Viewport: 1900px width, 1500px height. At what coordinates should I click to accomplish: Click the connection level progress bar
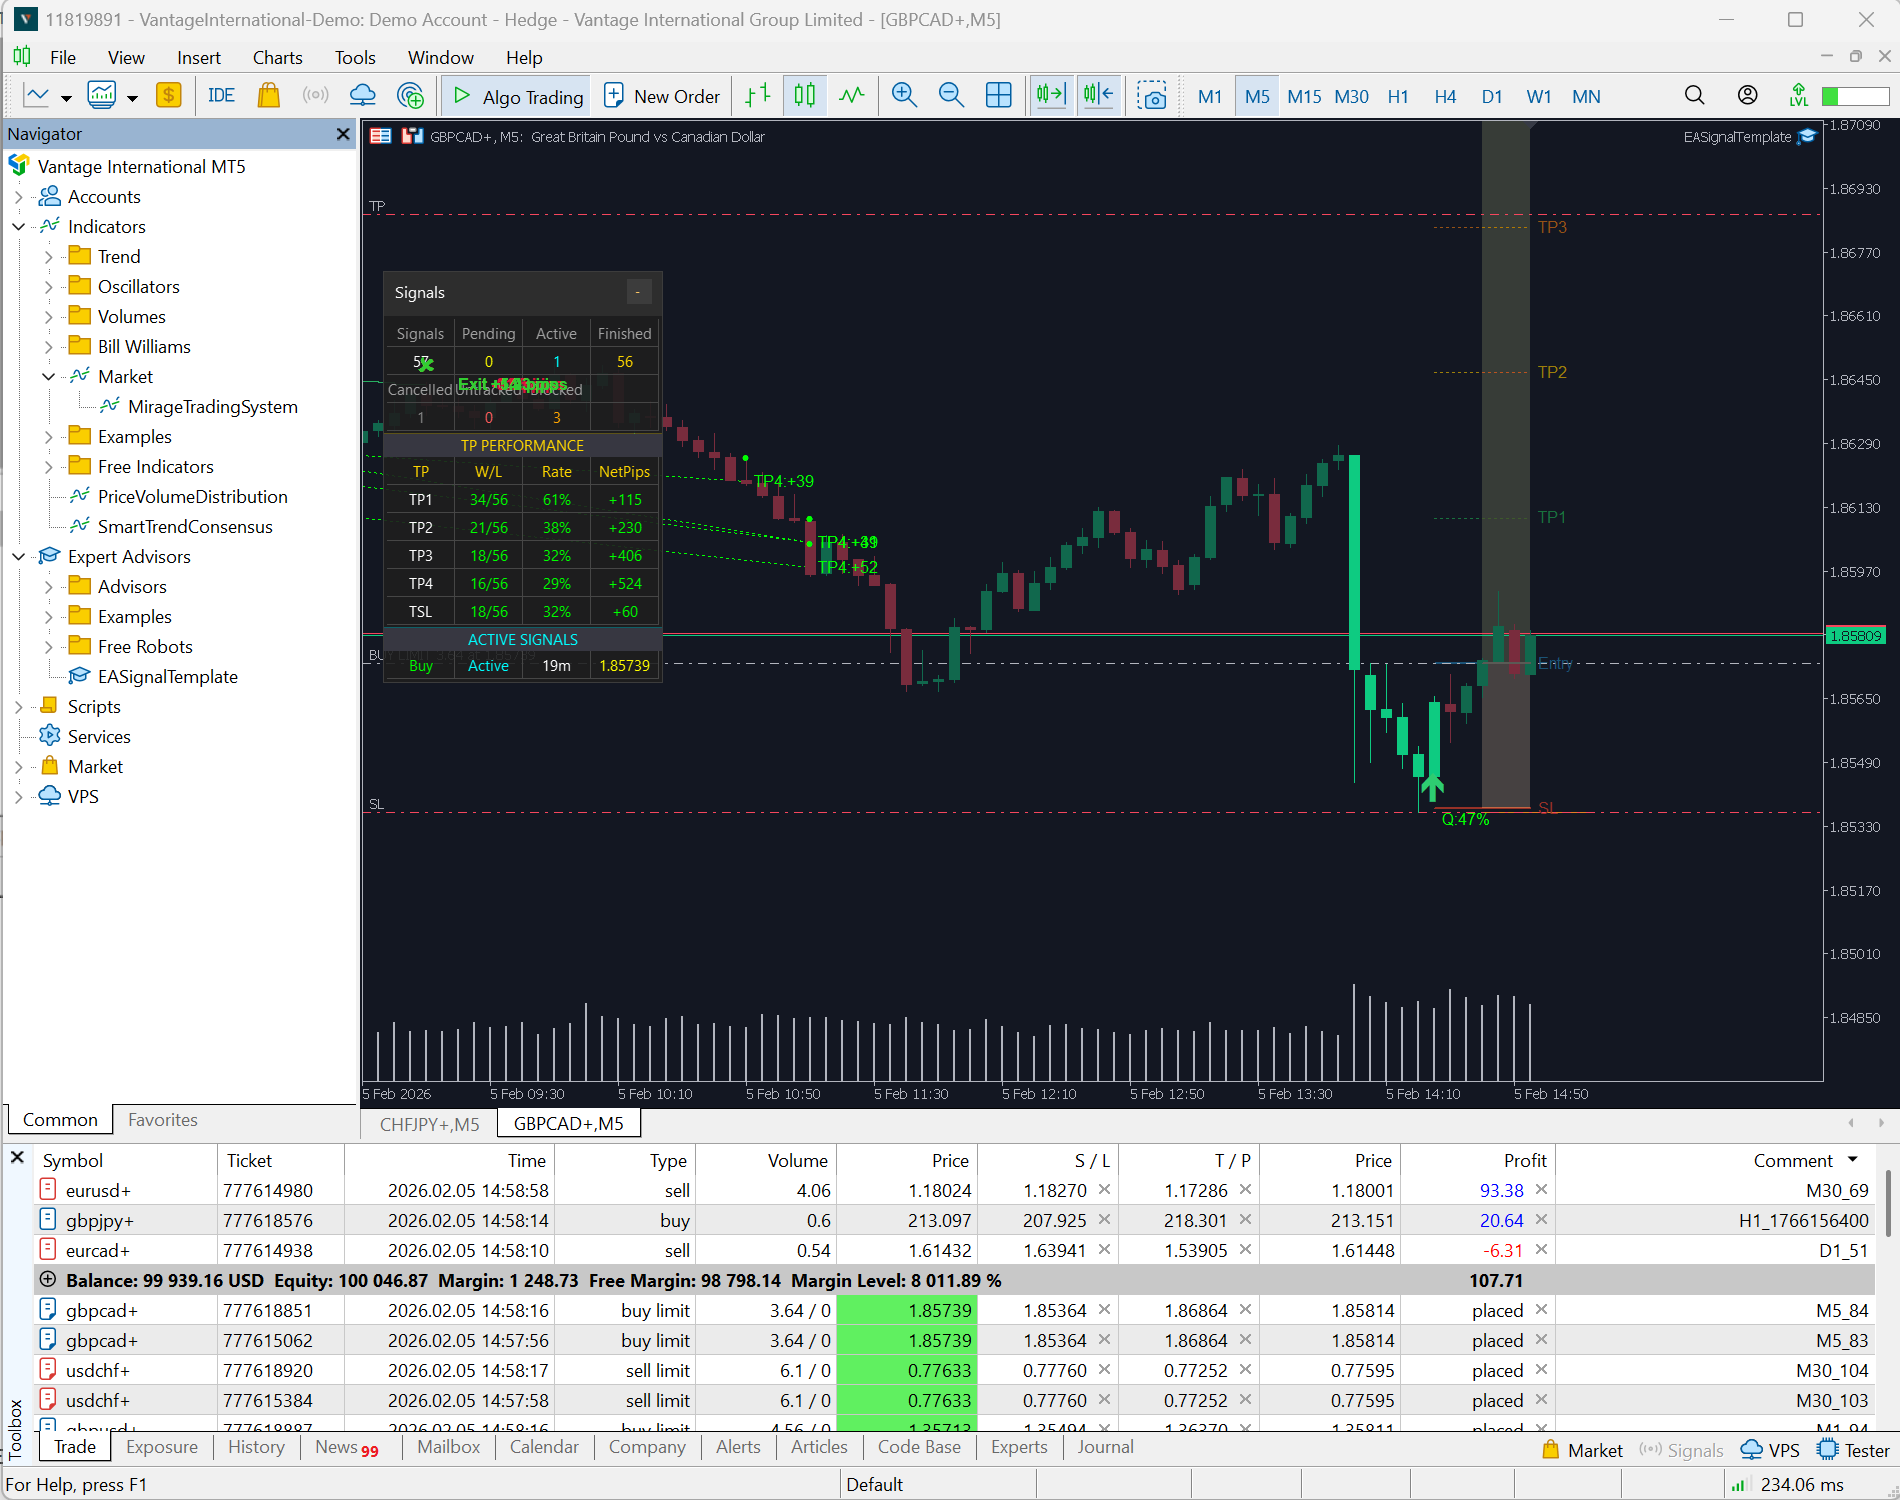click(x=1855, y=96)
